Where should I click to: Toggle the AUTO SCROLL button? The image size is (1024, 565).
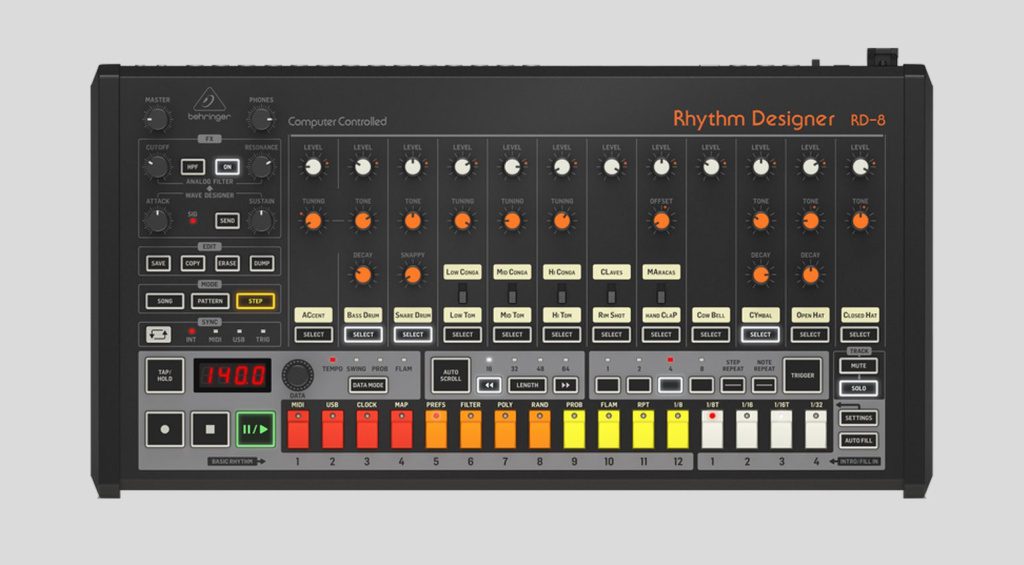[x=451, y=376]
